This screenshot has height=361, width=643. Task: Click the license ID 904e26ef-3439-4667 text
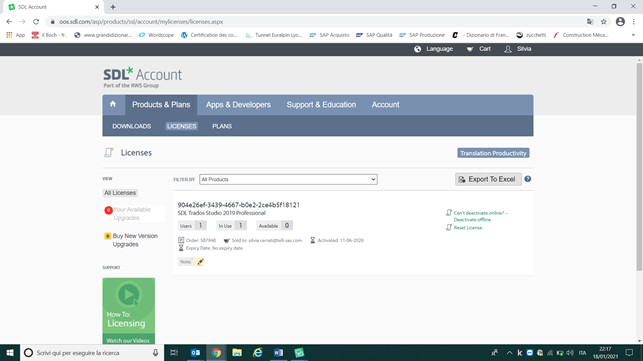[239, 205]
